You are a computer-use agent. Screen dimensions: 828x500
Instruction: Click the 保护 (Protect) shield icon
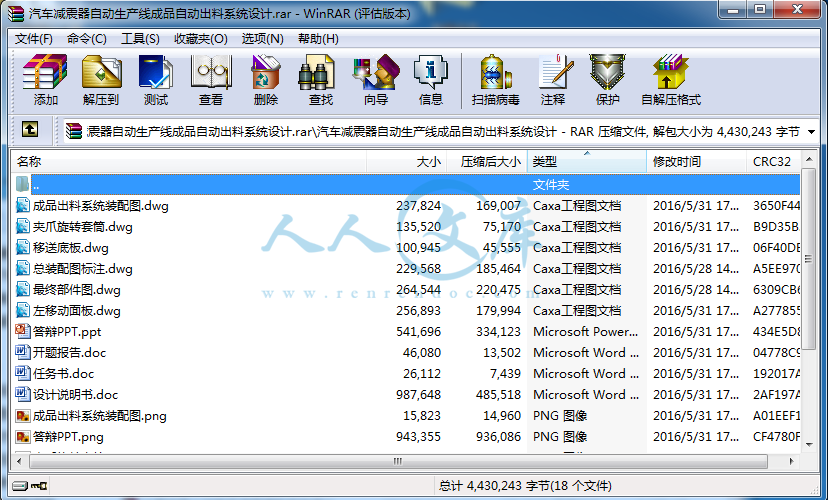607,71
